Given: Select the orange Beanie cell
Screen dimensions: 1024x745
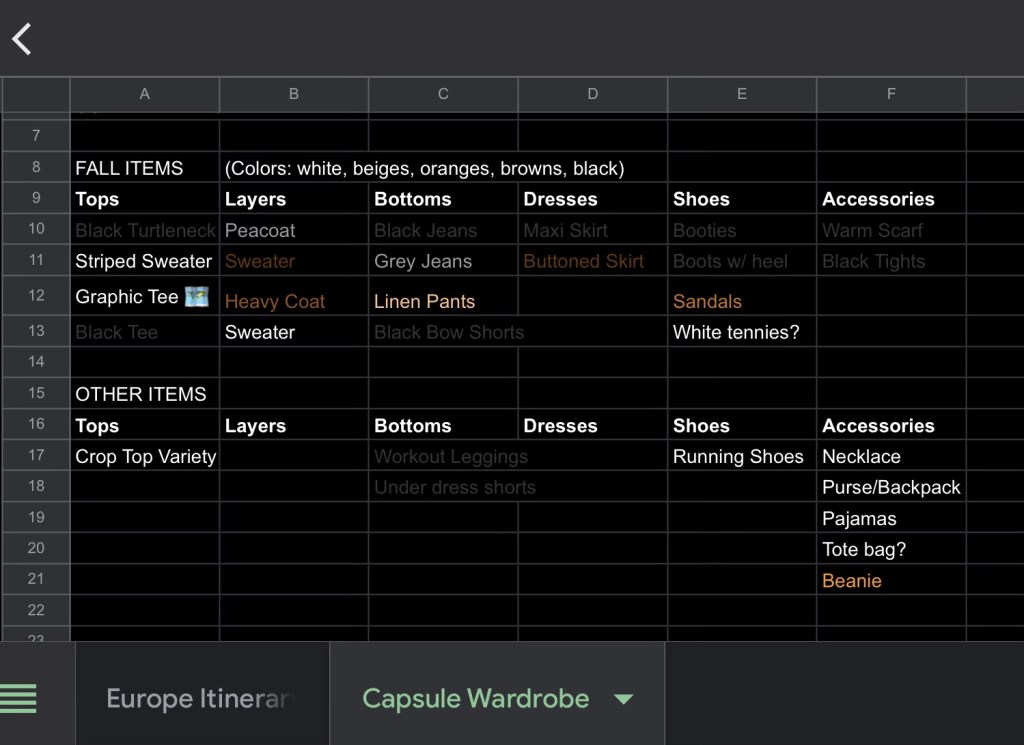Looking at the screenshot, I should click(852, 580).
